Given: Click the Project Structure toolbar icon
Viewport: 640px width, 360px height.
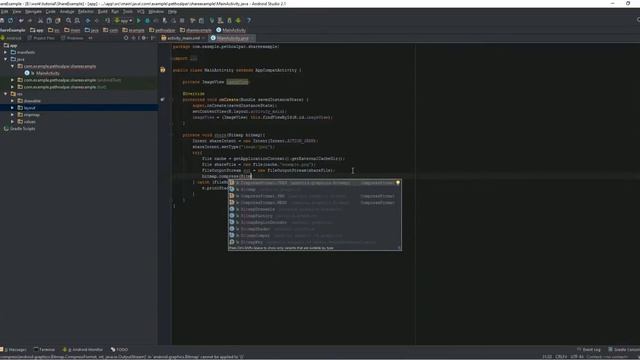Looking at the screenshot, I should (201, 20).
